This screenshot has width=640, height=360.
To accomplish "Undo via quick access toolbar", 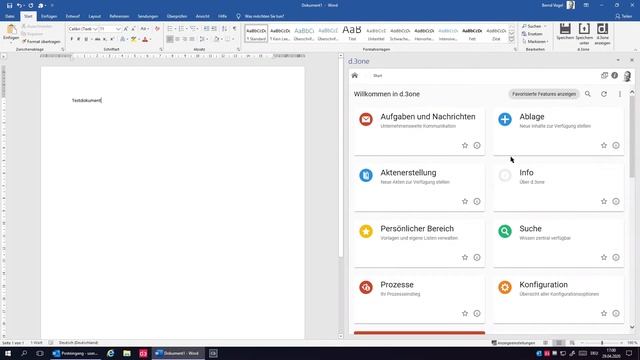I will coord(19,5).
